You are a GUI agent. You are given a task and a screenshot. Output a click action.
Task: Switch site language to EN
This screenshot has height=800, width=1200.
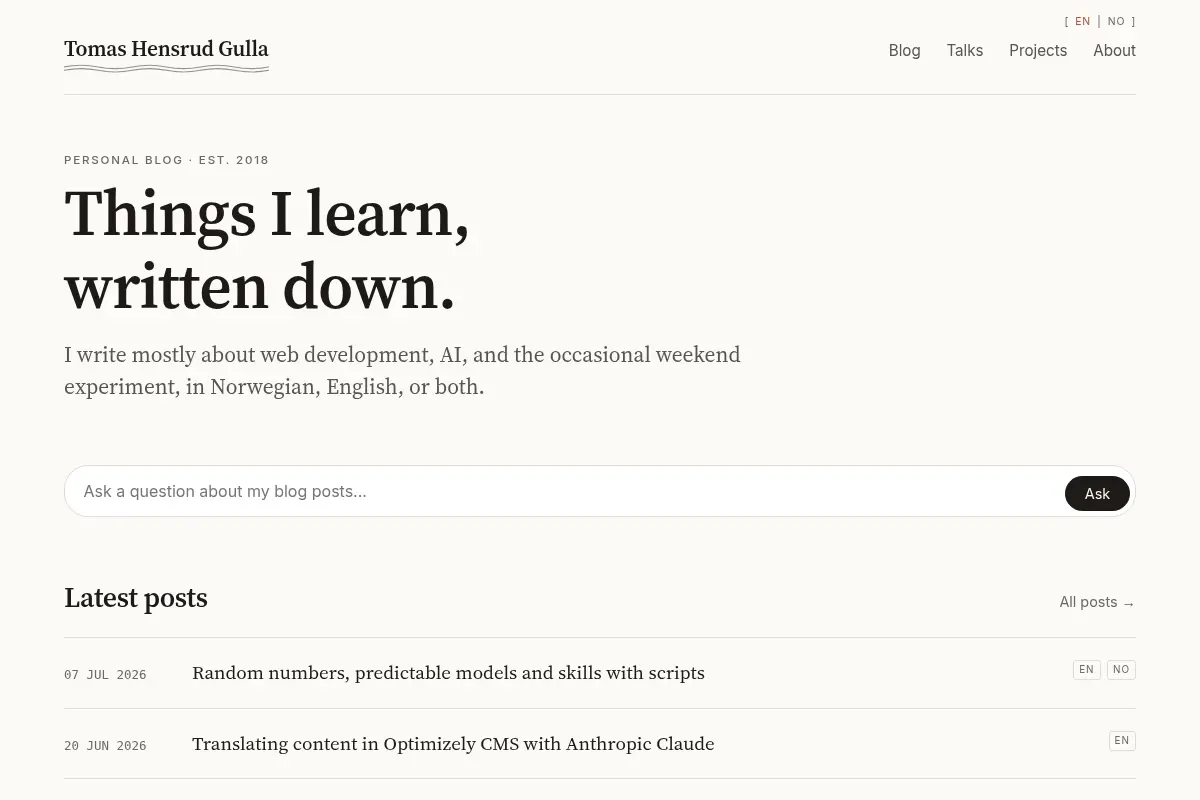point(1082,21)
